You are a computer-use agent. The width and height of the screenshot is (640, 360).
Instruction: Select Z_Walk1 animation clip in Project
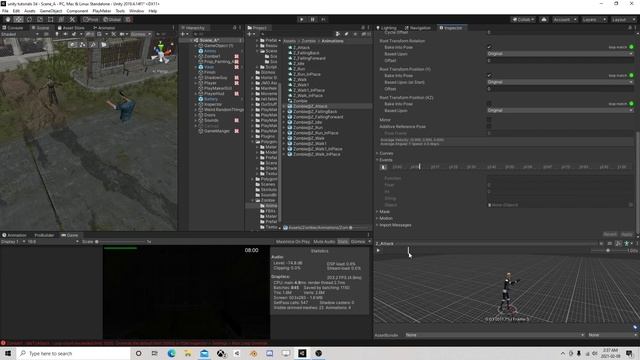(301, 85)
